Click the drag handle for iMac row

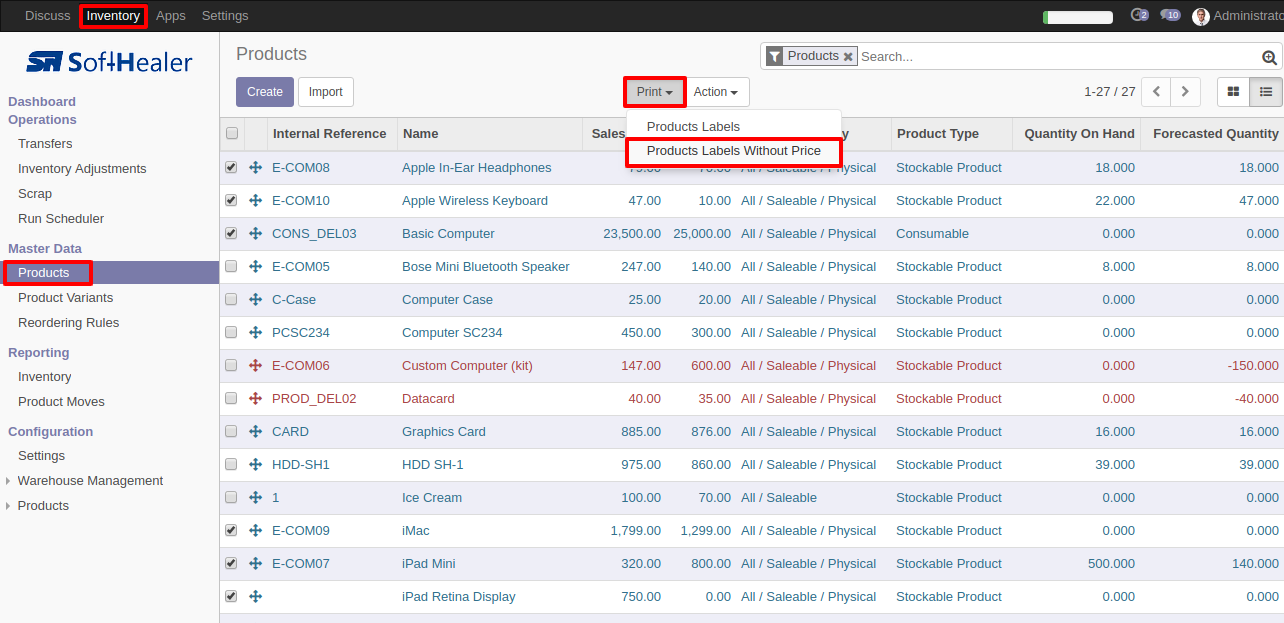[x=255, y=531]
